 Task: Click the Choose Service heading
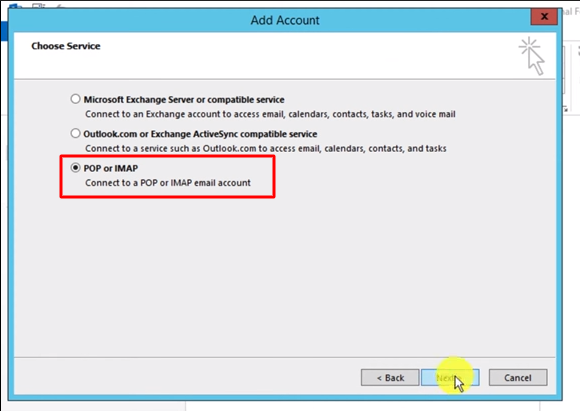click(66, 46)
